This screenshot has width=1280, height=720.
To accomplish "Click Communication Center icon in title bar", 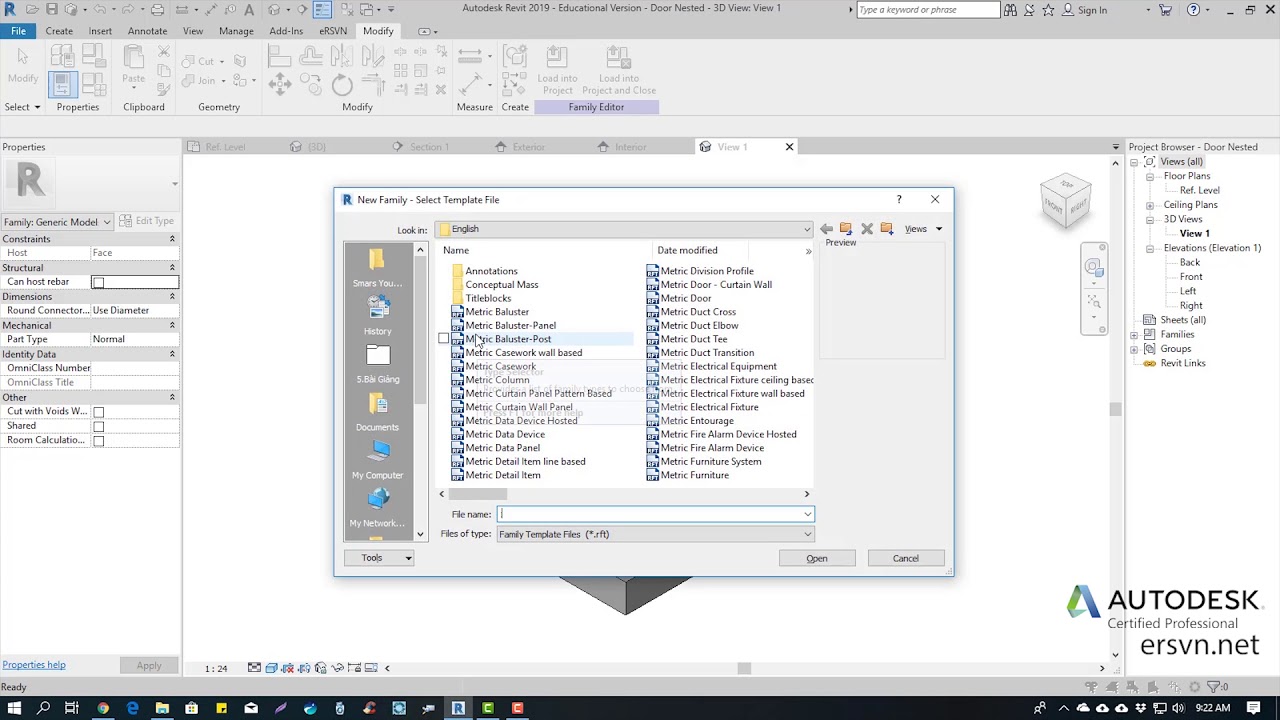I will pos(1029,10).
